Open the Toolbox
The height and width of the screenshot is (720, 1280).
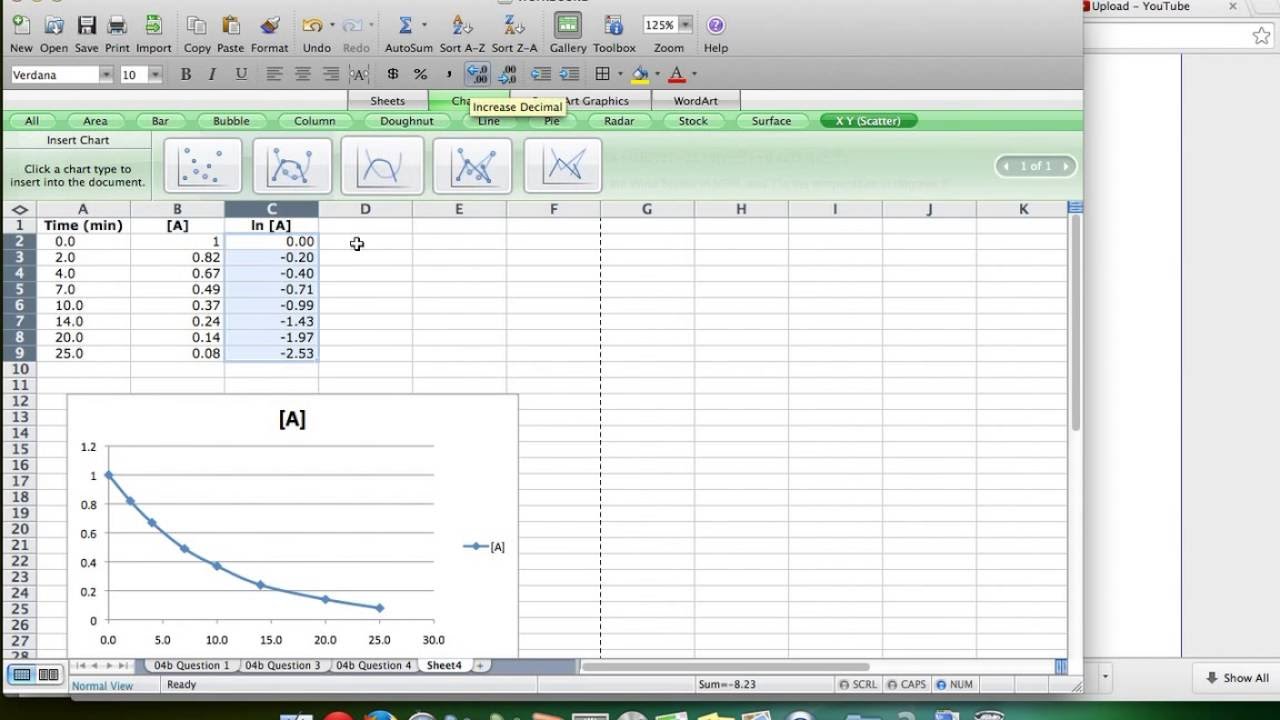point(613,26)
